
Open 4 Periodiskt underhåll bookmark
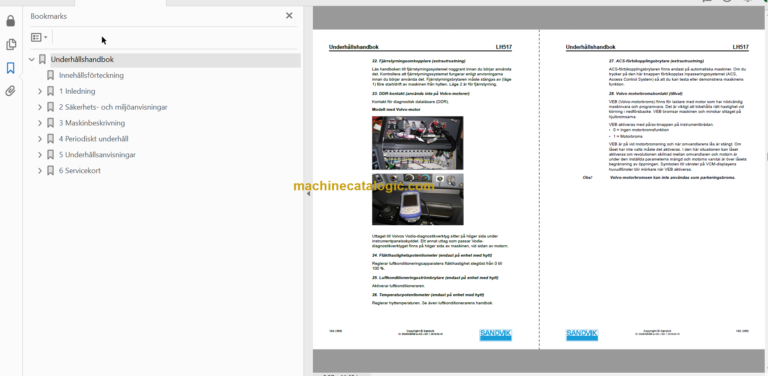tap(94, 139)
